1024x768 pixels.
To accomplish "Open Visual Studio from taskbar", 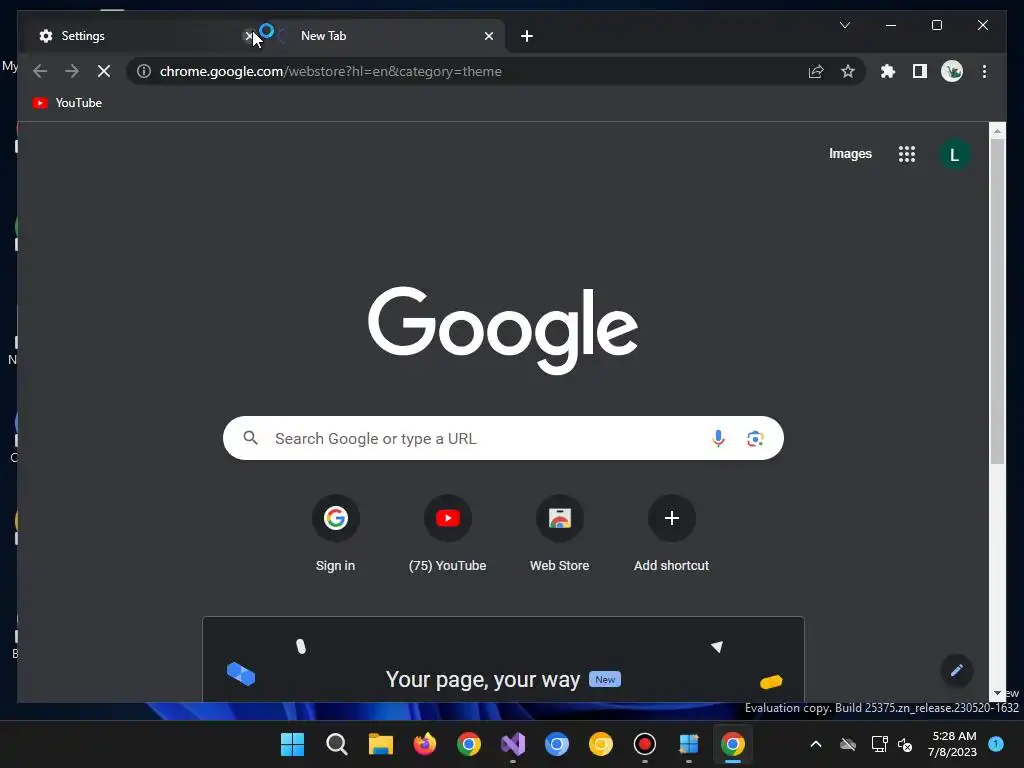I will pos(513,744).
